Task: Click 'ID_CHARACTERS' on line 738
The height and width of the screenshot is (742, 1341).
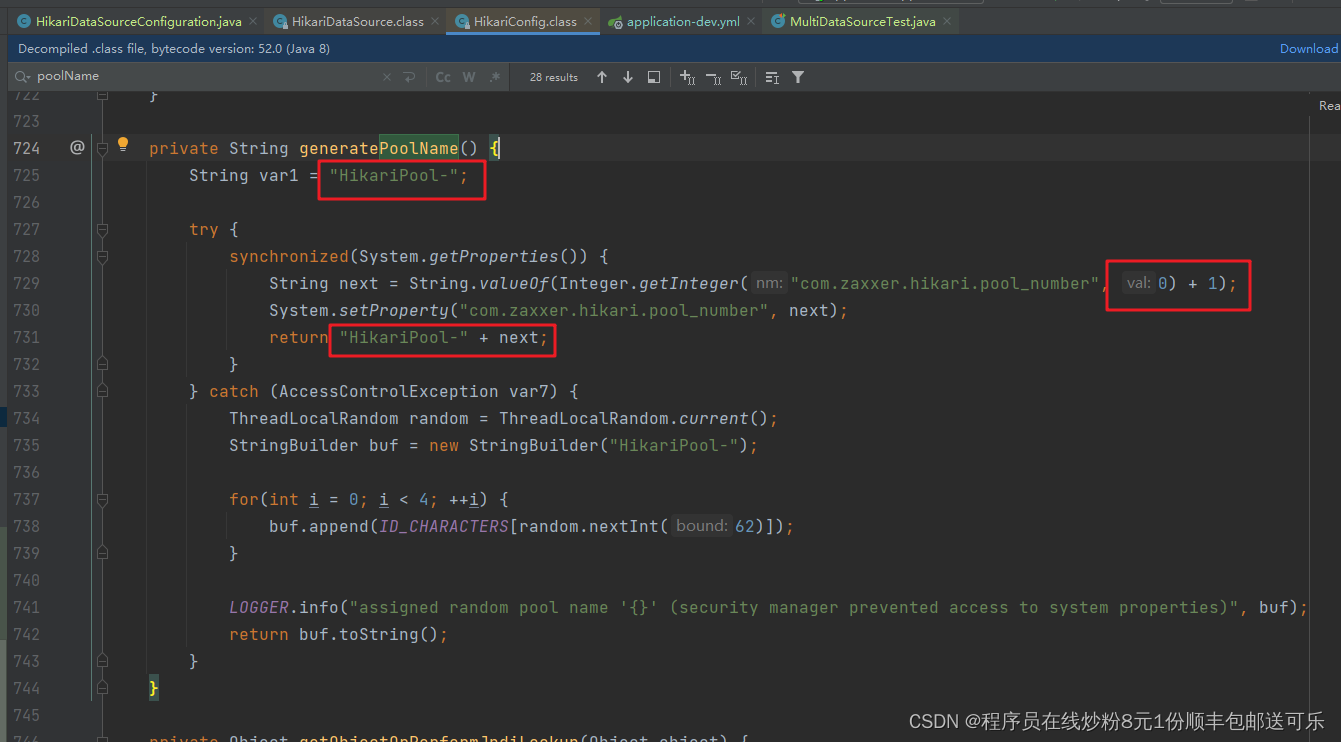Action: 444,526
